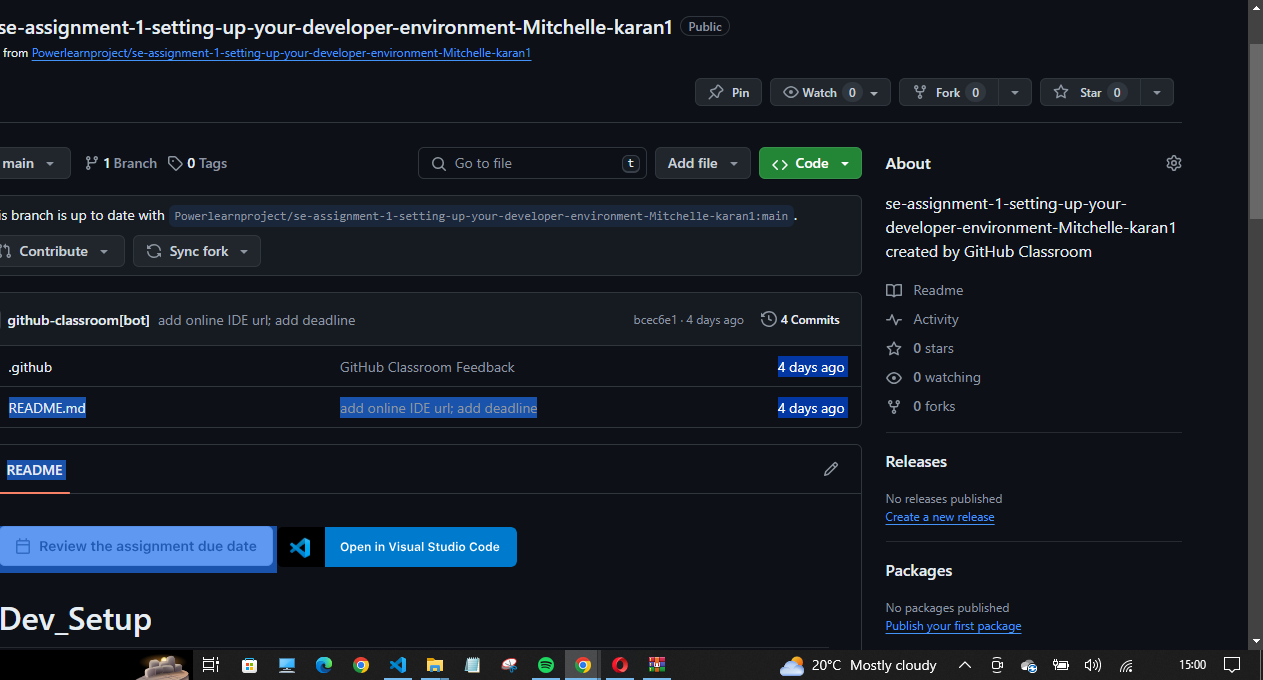Open repository settings gear in About
This screenshot has width=1263, height=680.
point(1174,163)
